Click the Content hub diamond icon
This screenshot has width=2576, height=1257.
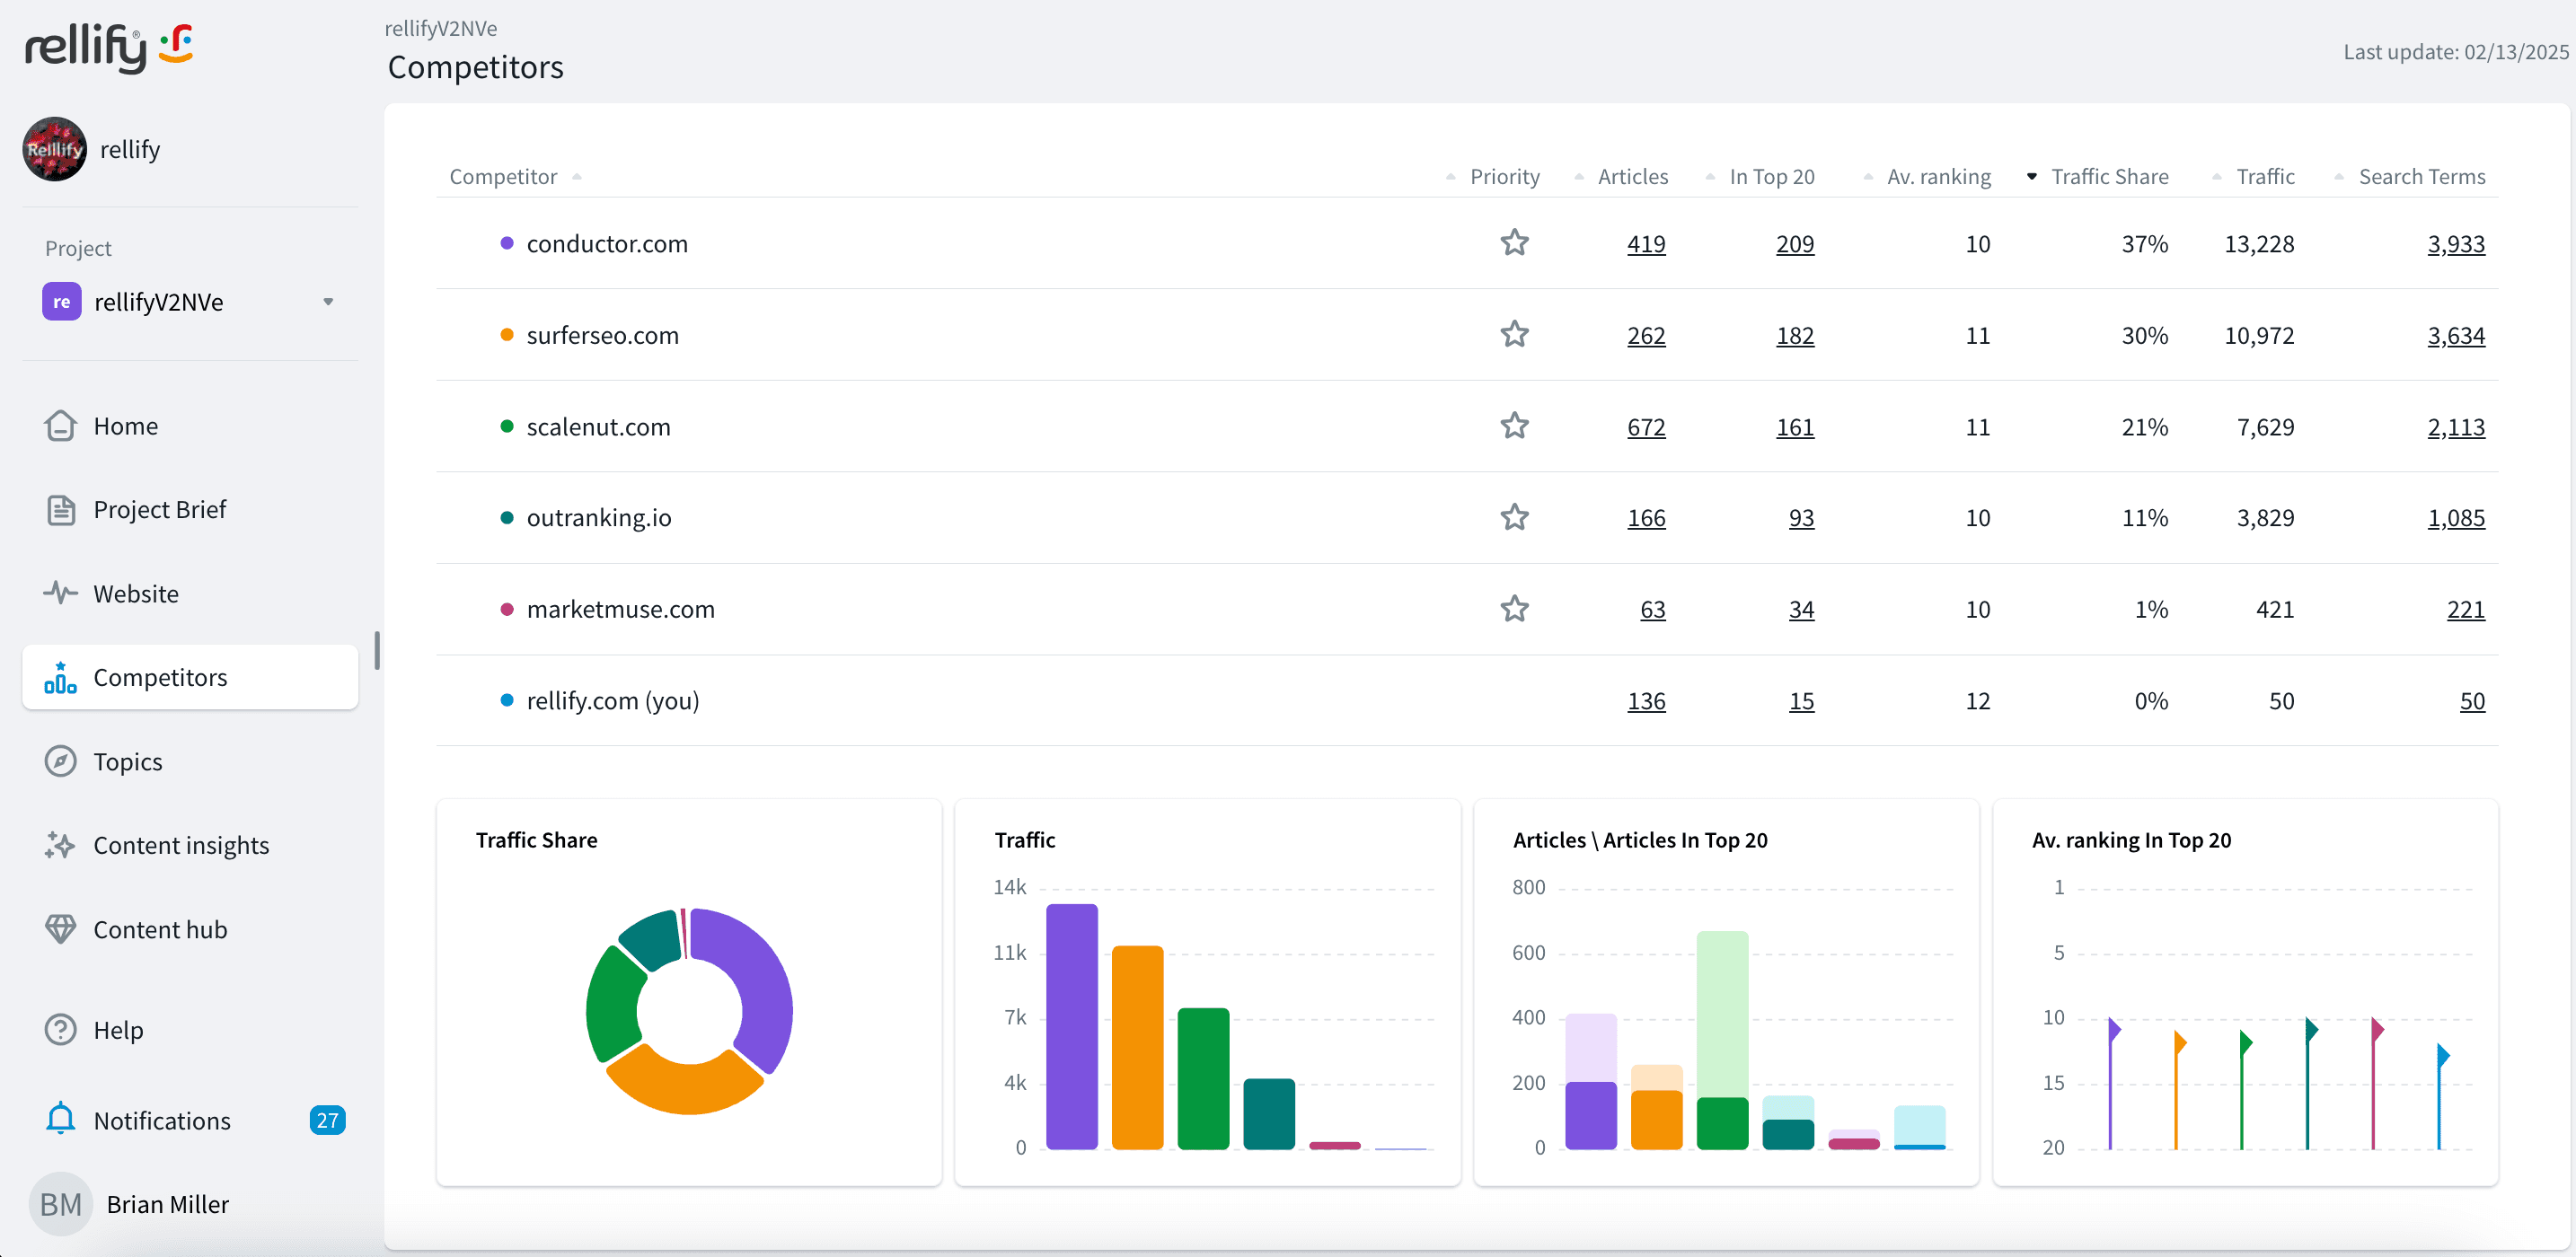coord(60,929)
